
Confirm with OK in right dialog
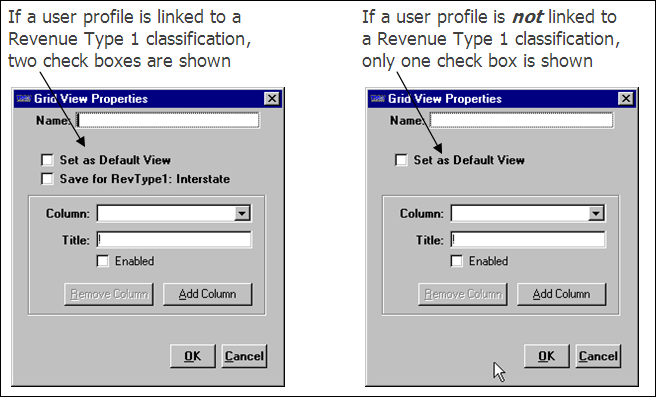click(547, 356)
